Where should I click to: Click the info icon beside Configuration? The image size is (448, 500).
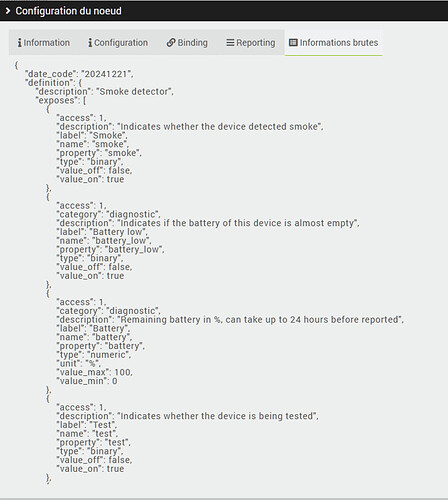90,43
